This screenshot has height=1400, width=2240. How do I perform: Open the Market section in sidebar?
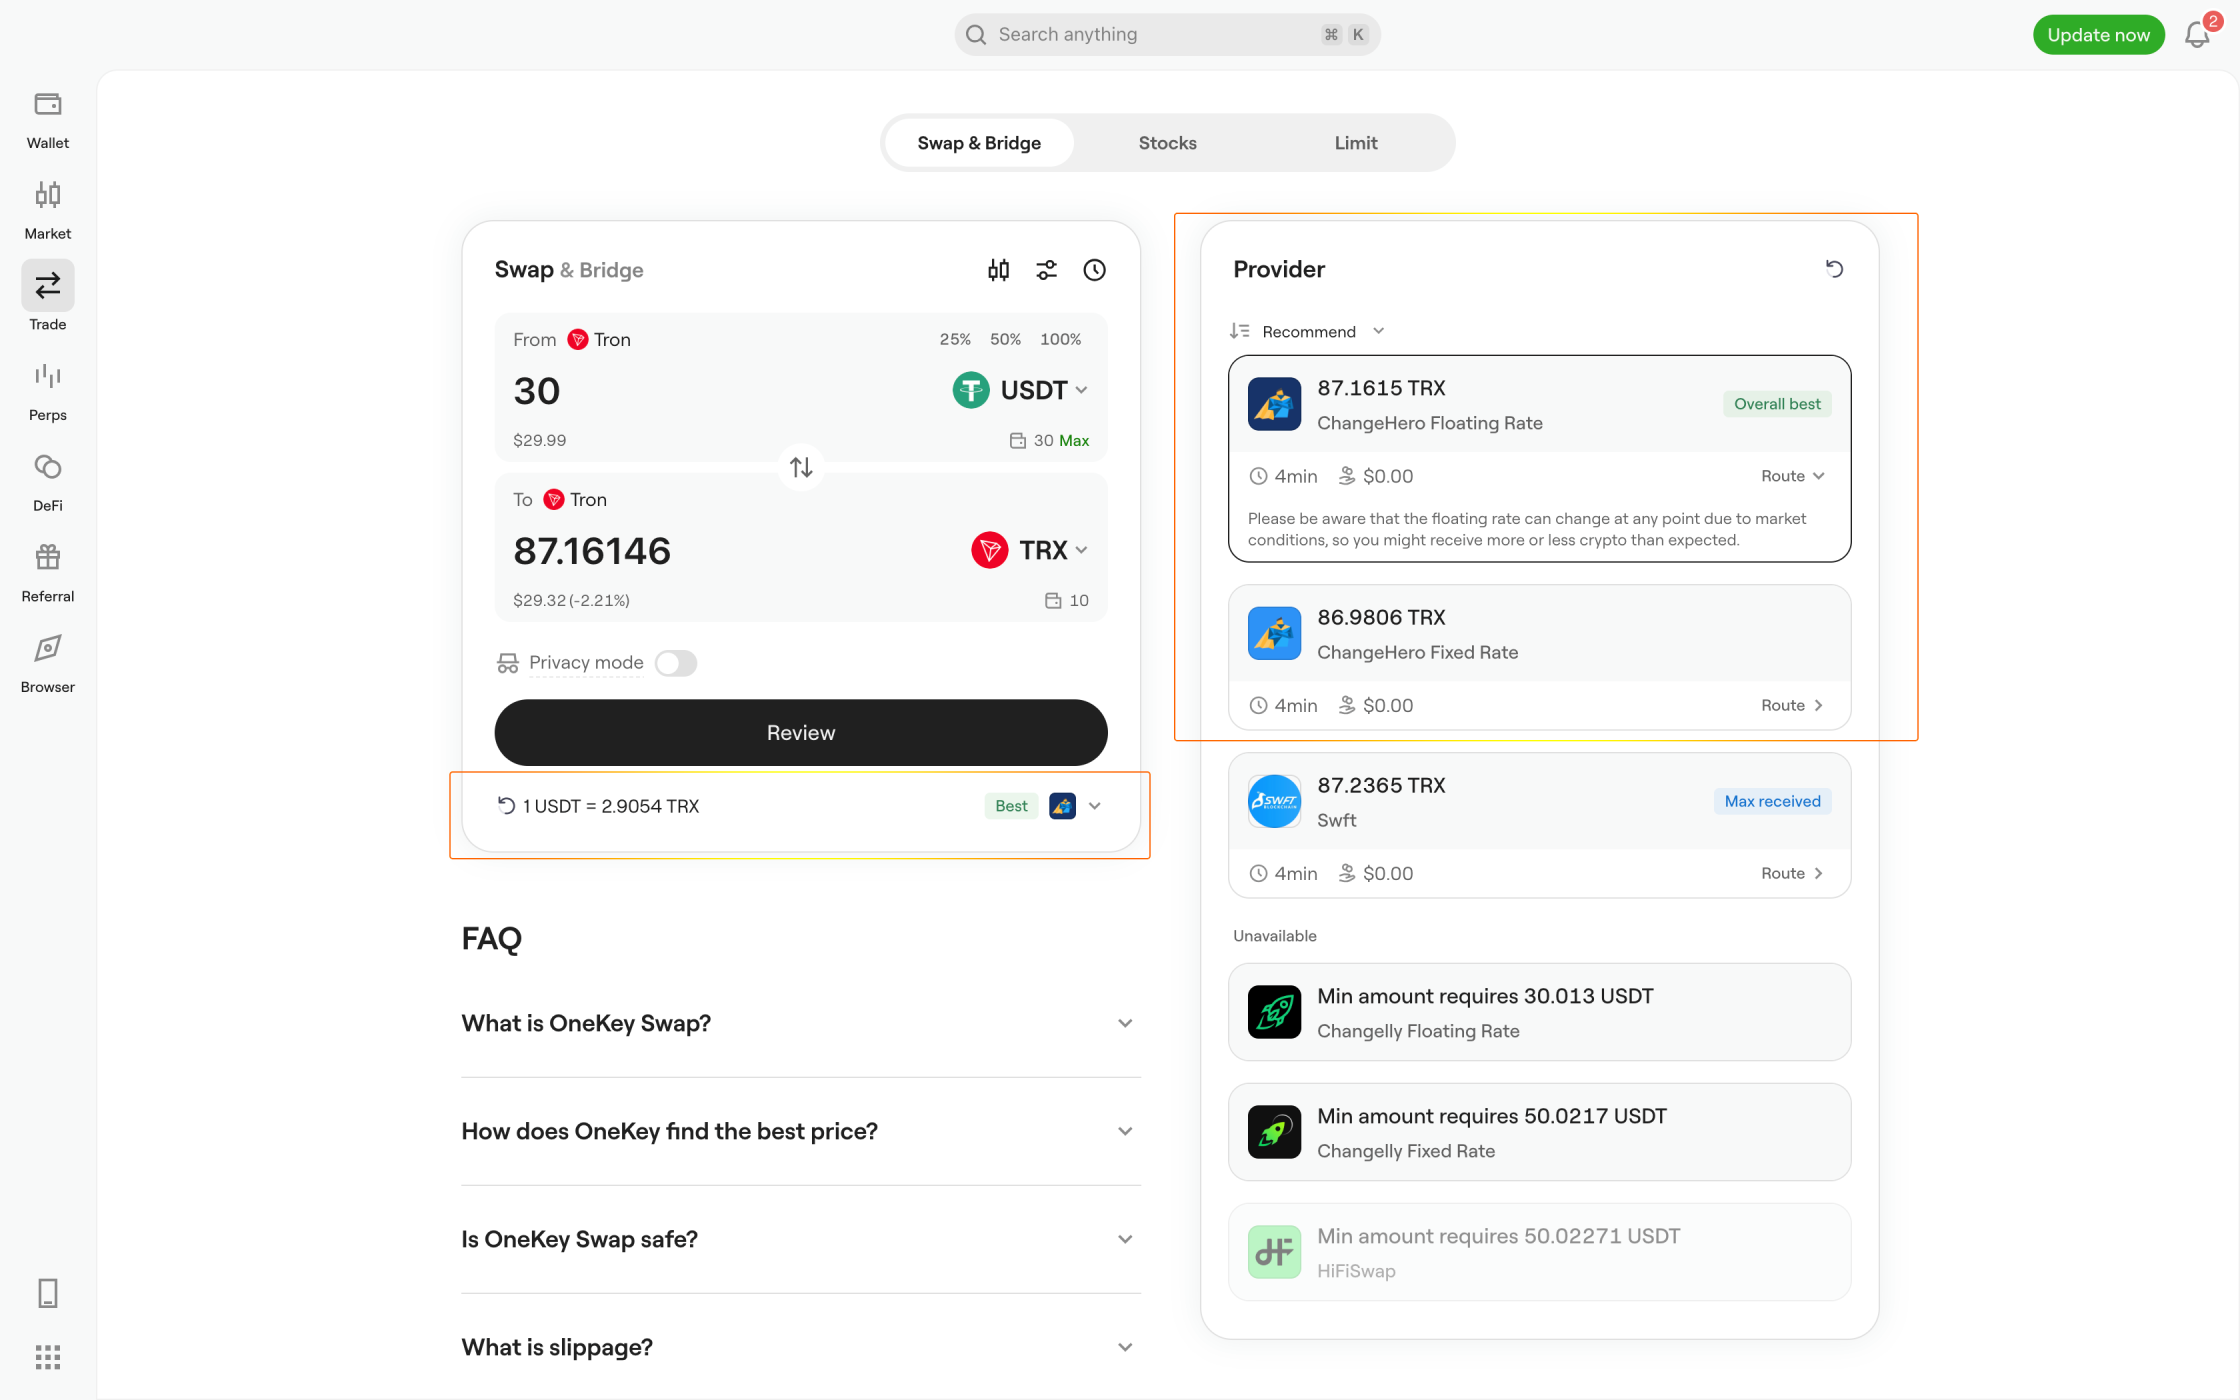(x=47, y=211)
